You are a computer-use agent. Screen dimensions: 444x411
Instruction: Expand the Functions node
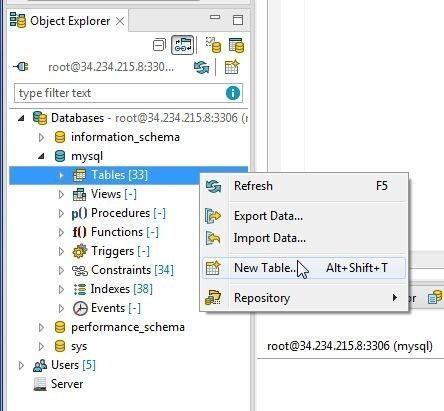tap(61, 232)
